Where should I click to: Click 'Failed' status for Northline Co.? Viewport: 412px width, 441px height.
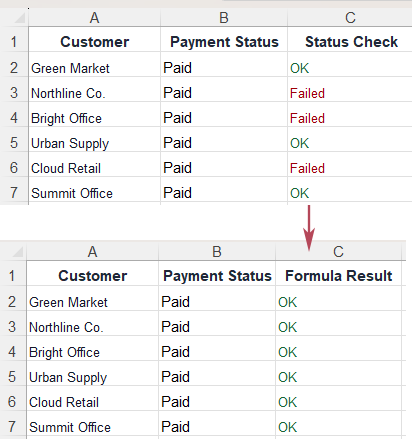click(350, 89)
